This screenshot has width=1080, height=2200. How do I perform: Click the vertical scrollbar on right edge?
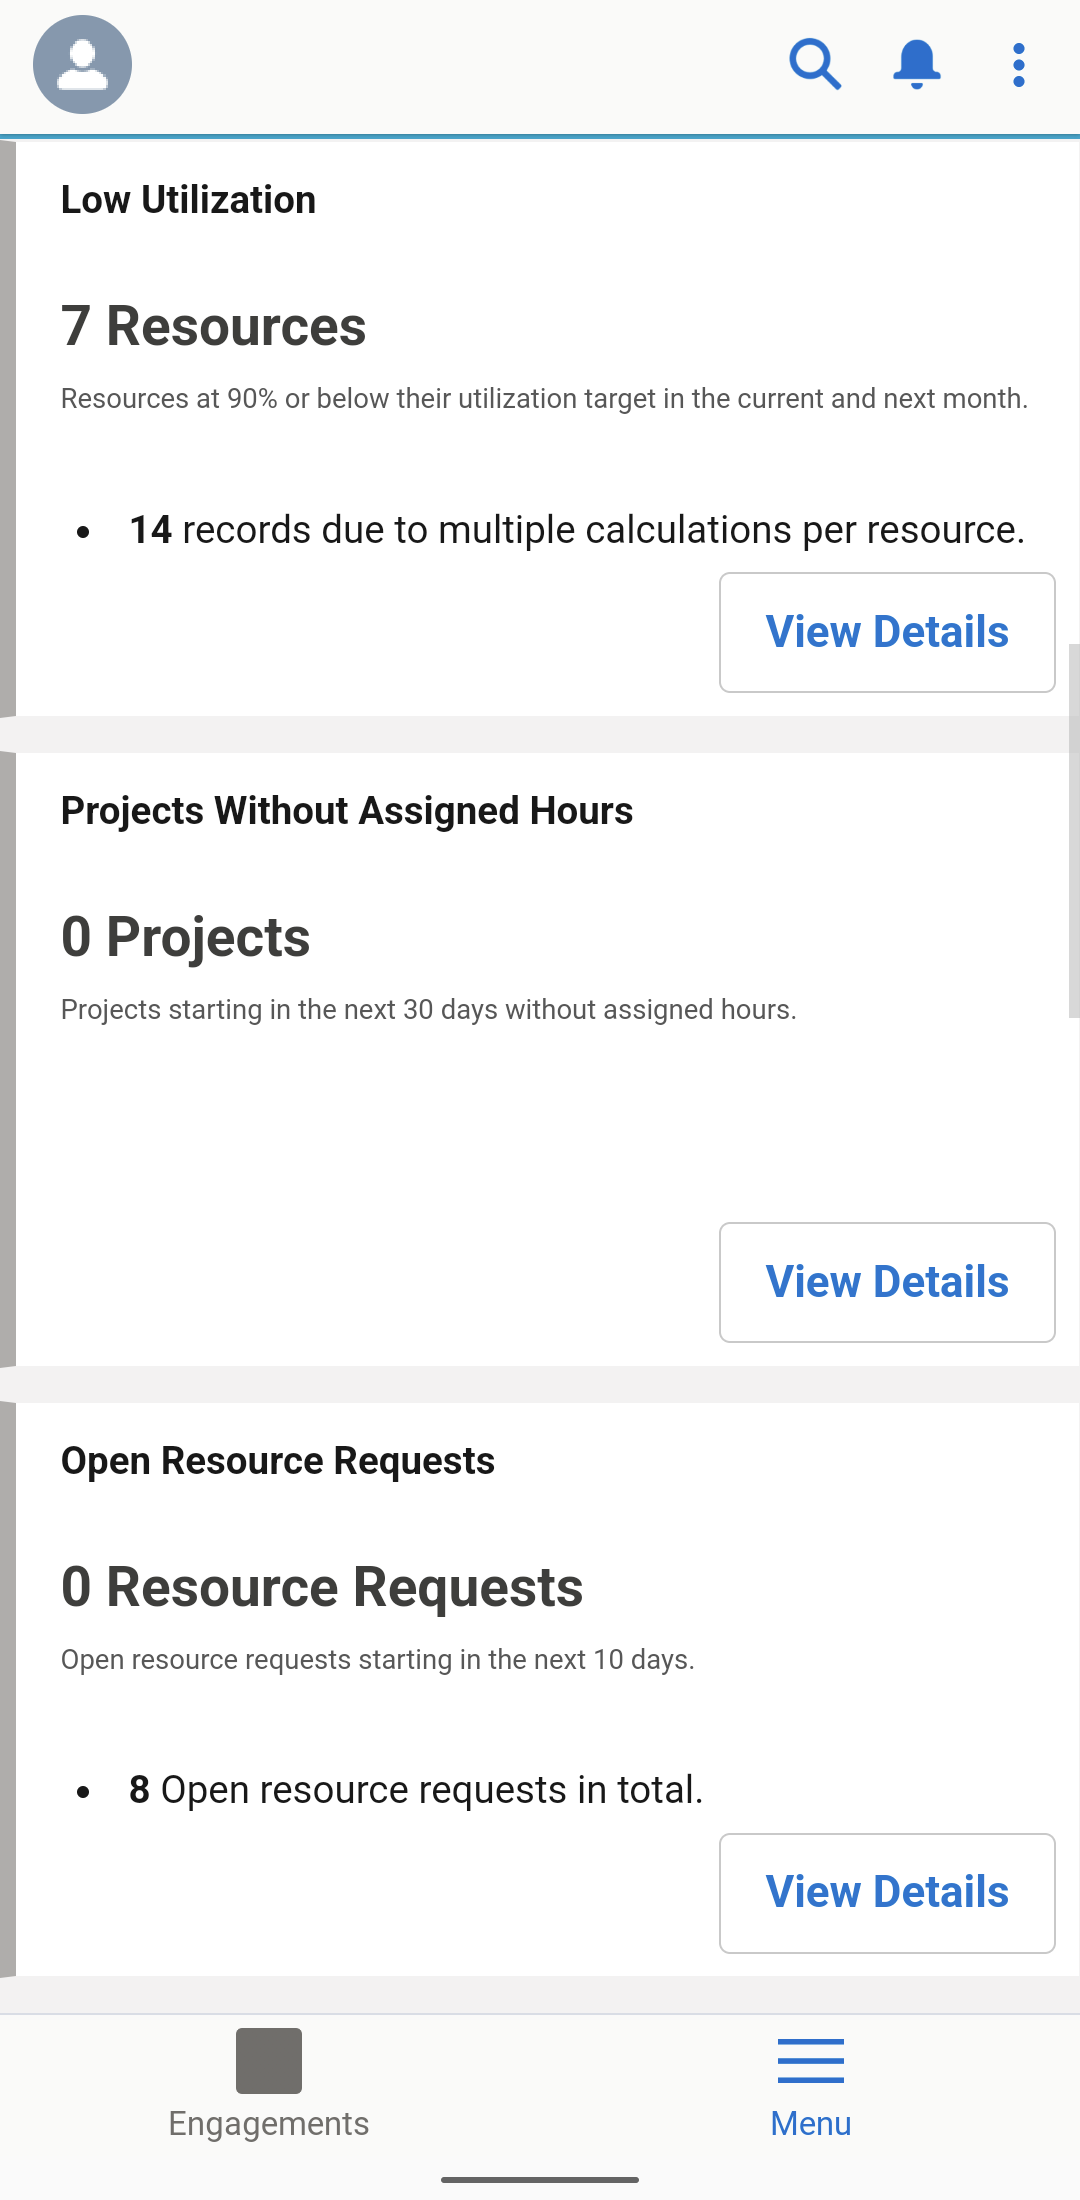1073,830
